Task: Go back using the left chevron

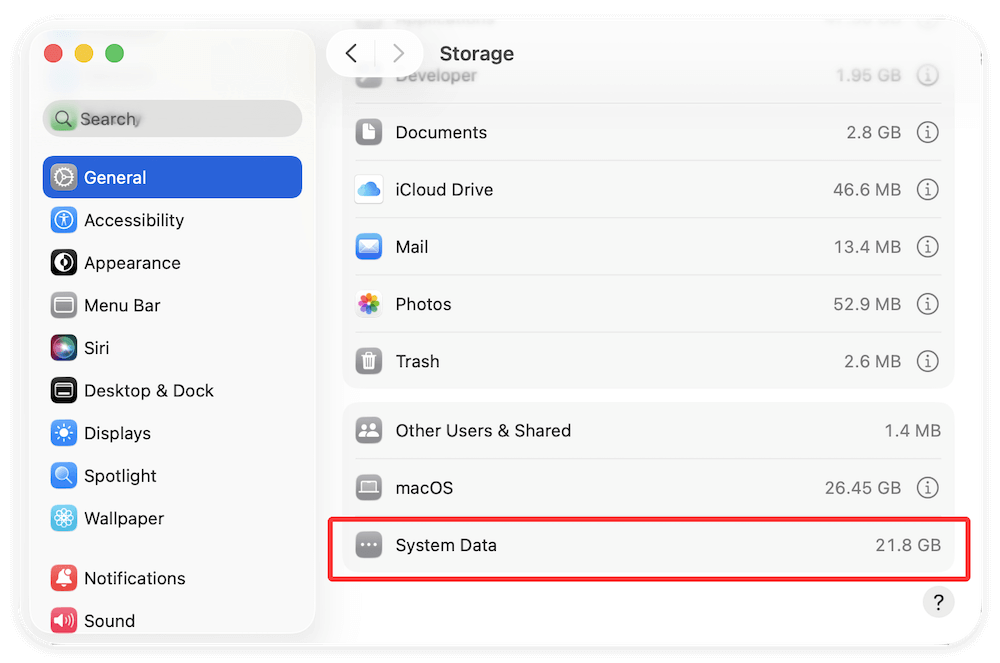Action: tap(351, 53)
